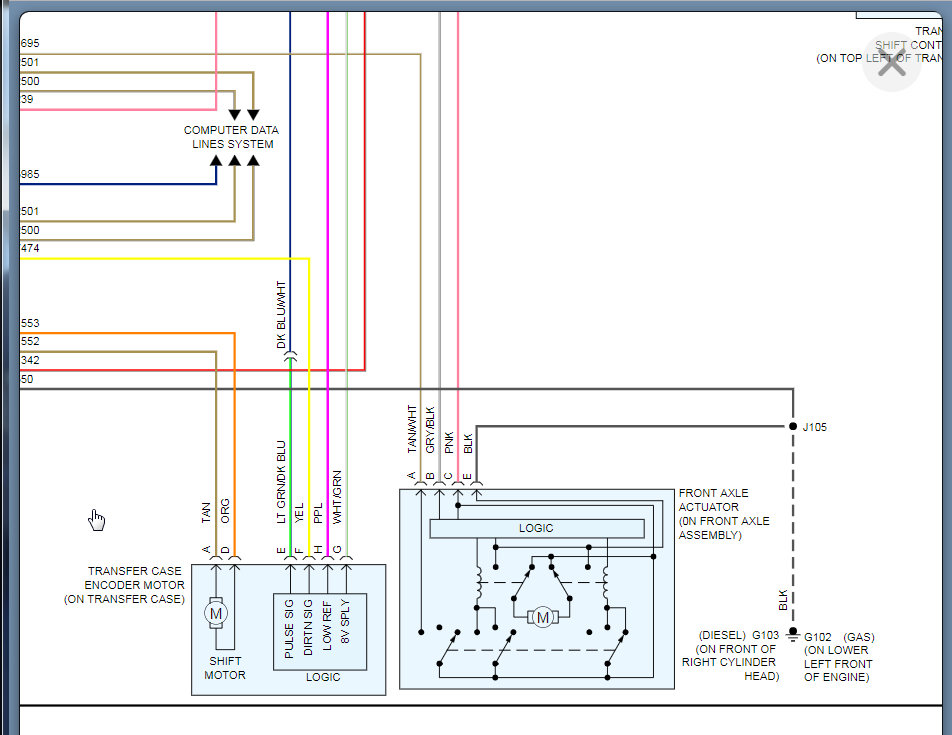Click the ORG wire label above terminal D
Viewport: 952px width, 735px height.
[x=225, y=511]
